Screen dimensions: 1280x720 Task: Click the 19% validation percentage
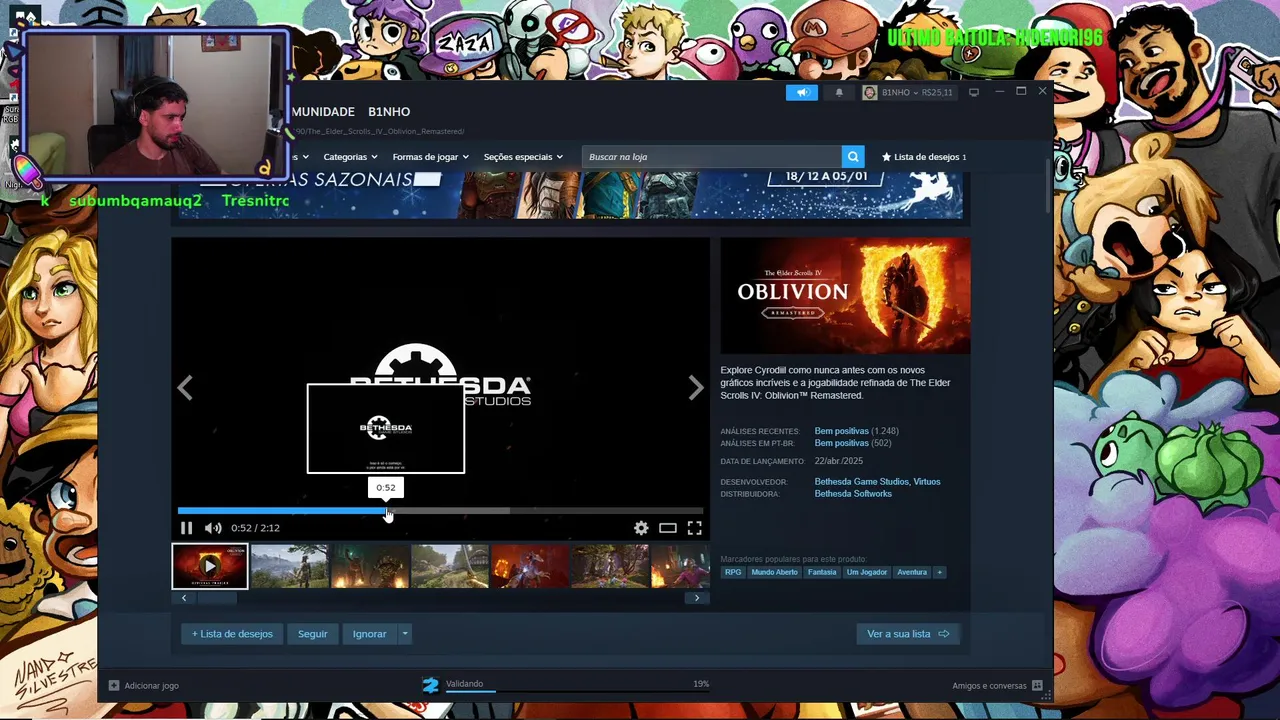pyautogui.click(x=701, y=684)
